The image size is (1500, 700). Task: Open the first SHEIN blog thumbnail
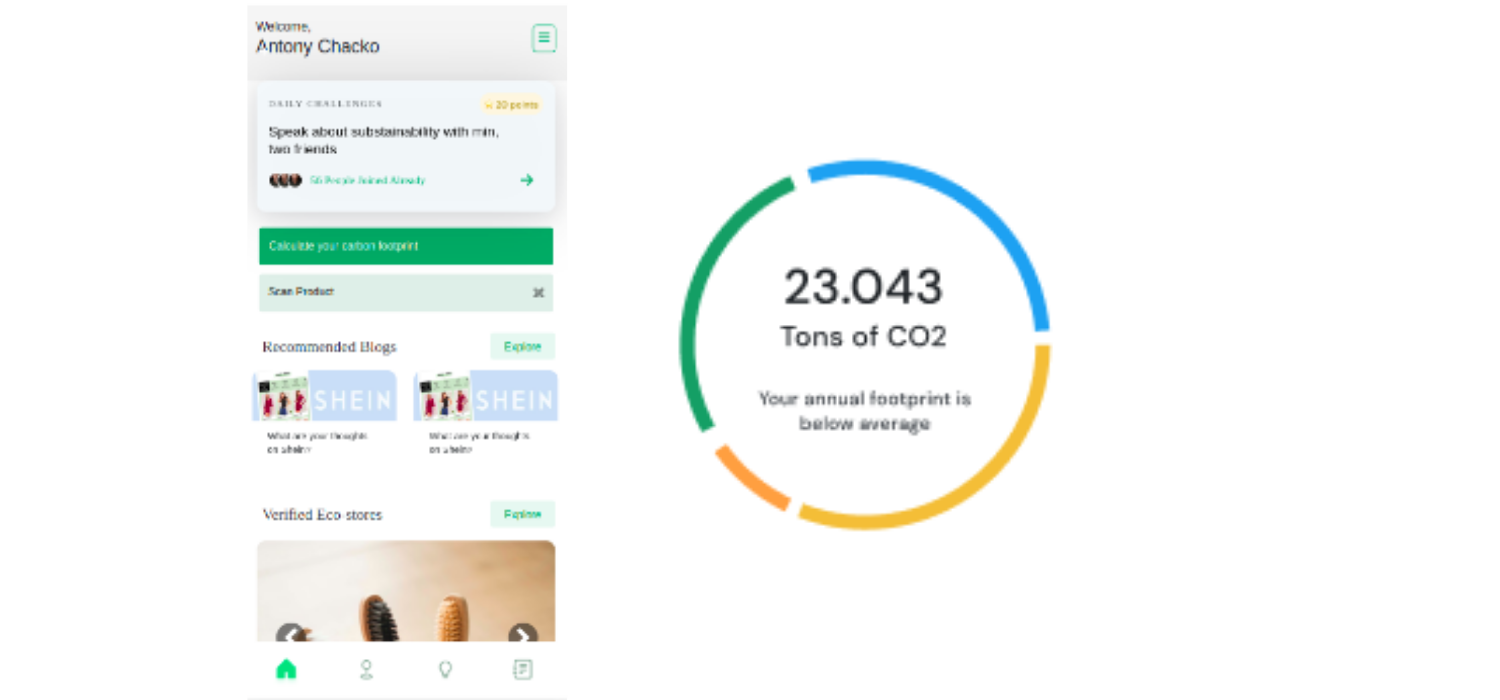[325, 396]
